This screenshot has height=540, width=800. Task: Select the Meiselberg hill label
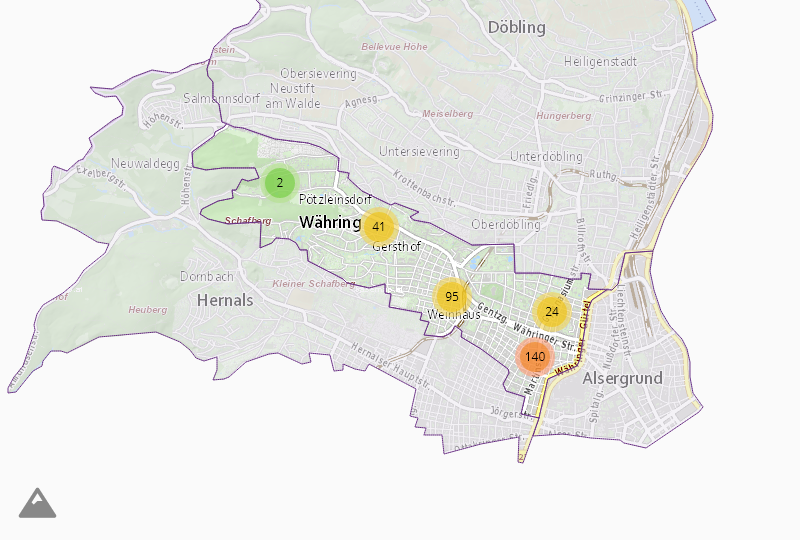(447, 114)
